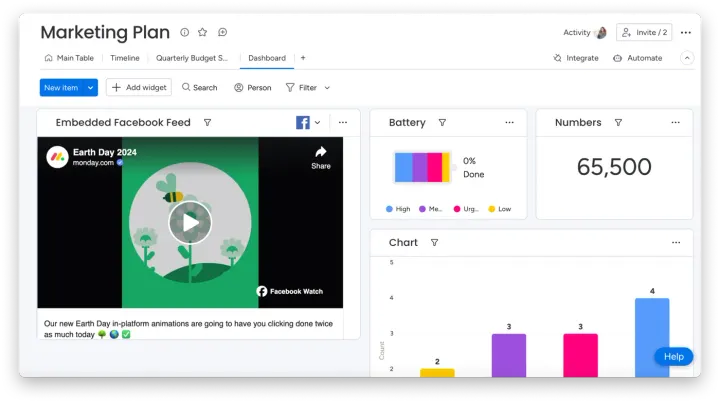Toggle the High legend item
Viewport: 720px width, 402px height.
click(x=398, y=209)
